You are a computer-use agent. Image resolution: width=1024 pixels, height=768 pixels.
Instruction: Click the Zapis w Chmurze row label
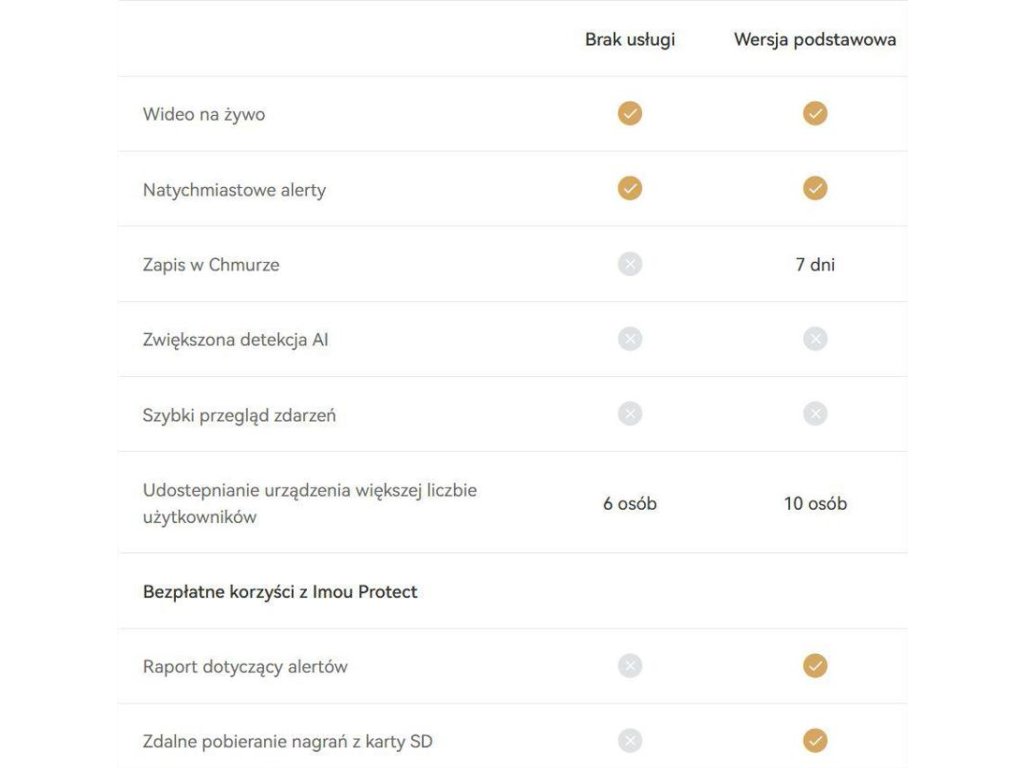click(x=211, y=265)
